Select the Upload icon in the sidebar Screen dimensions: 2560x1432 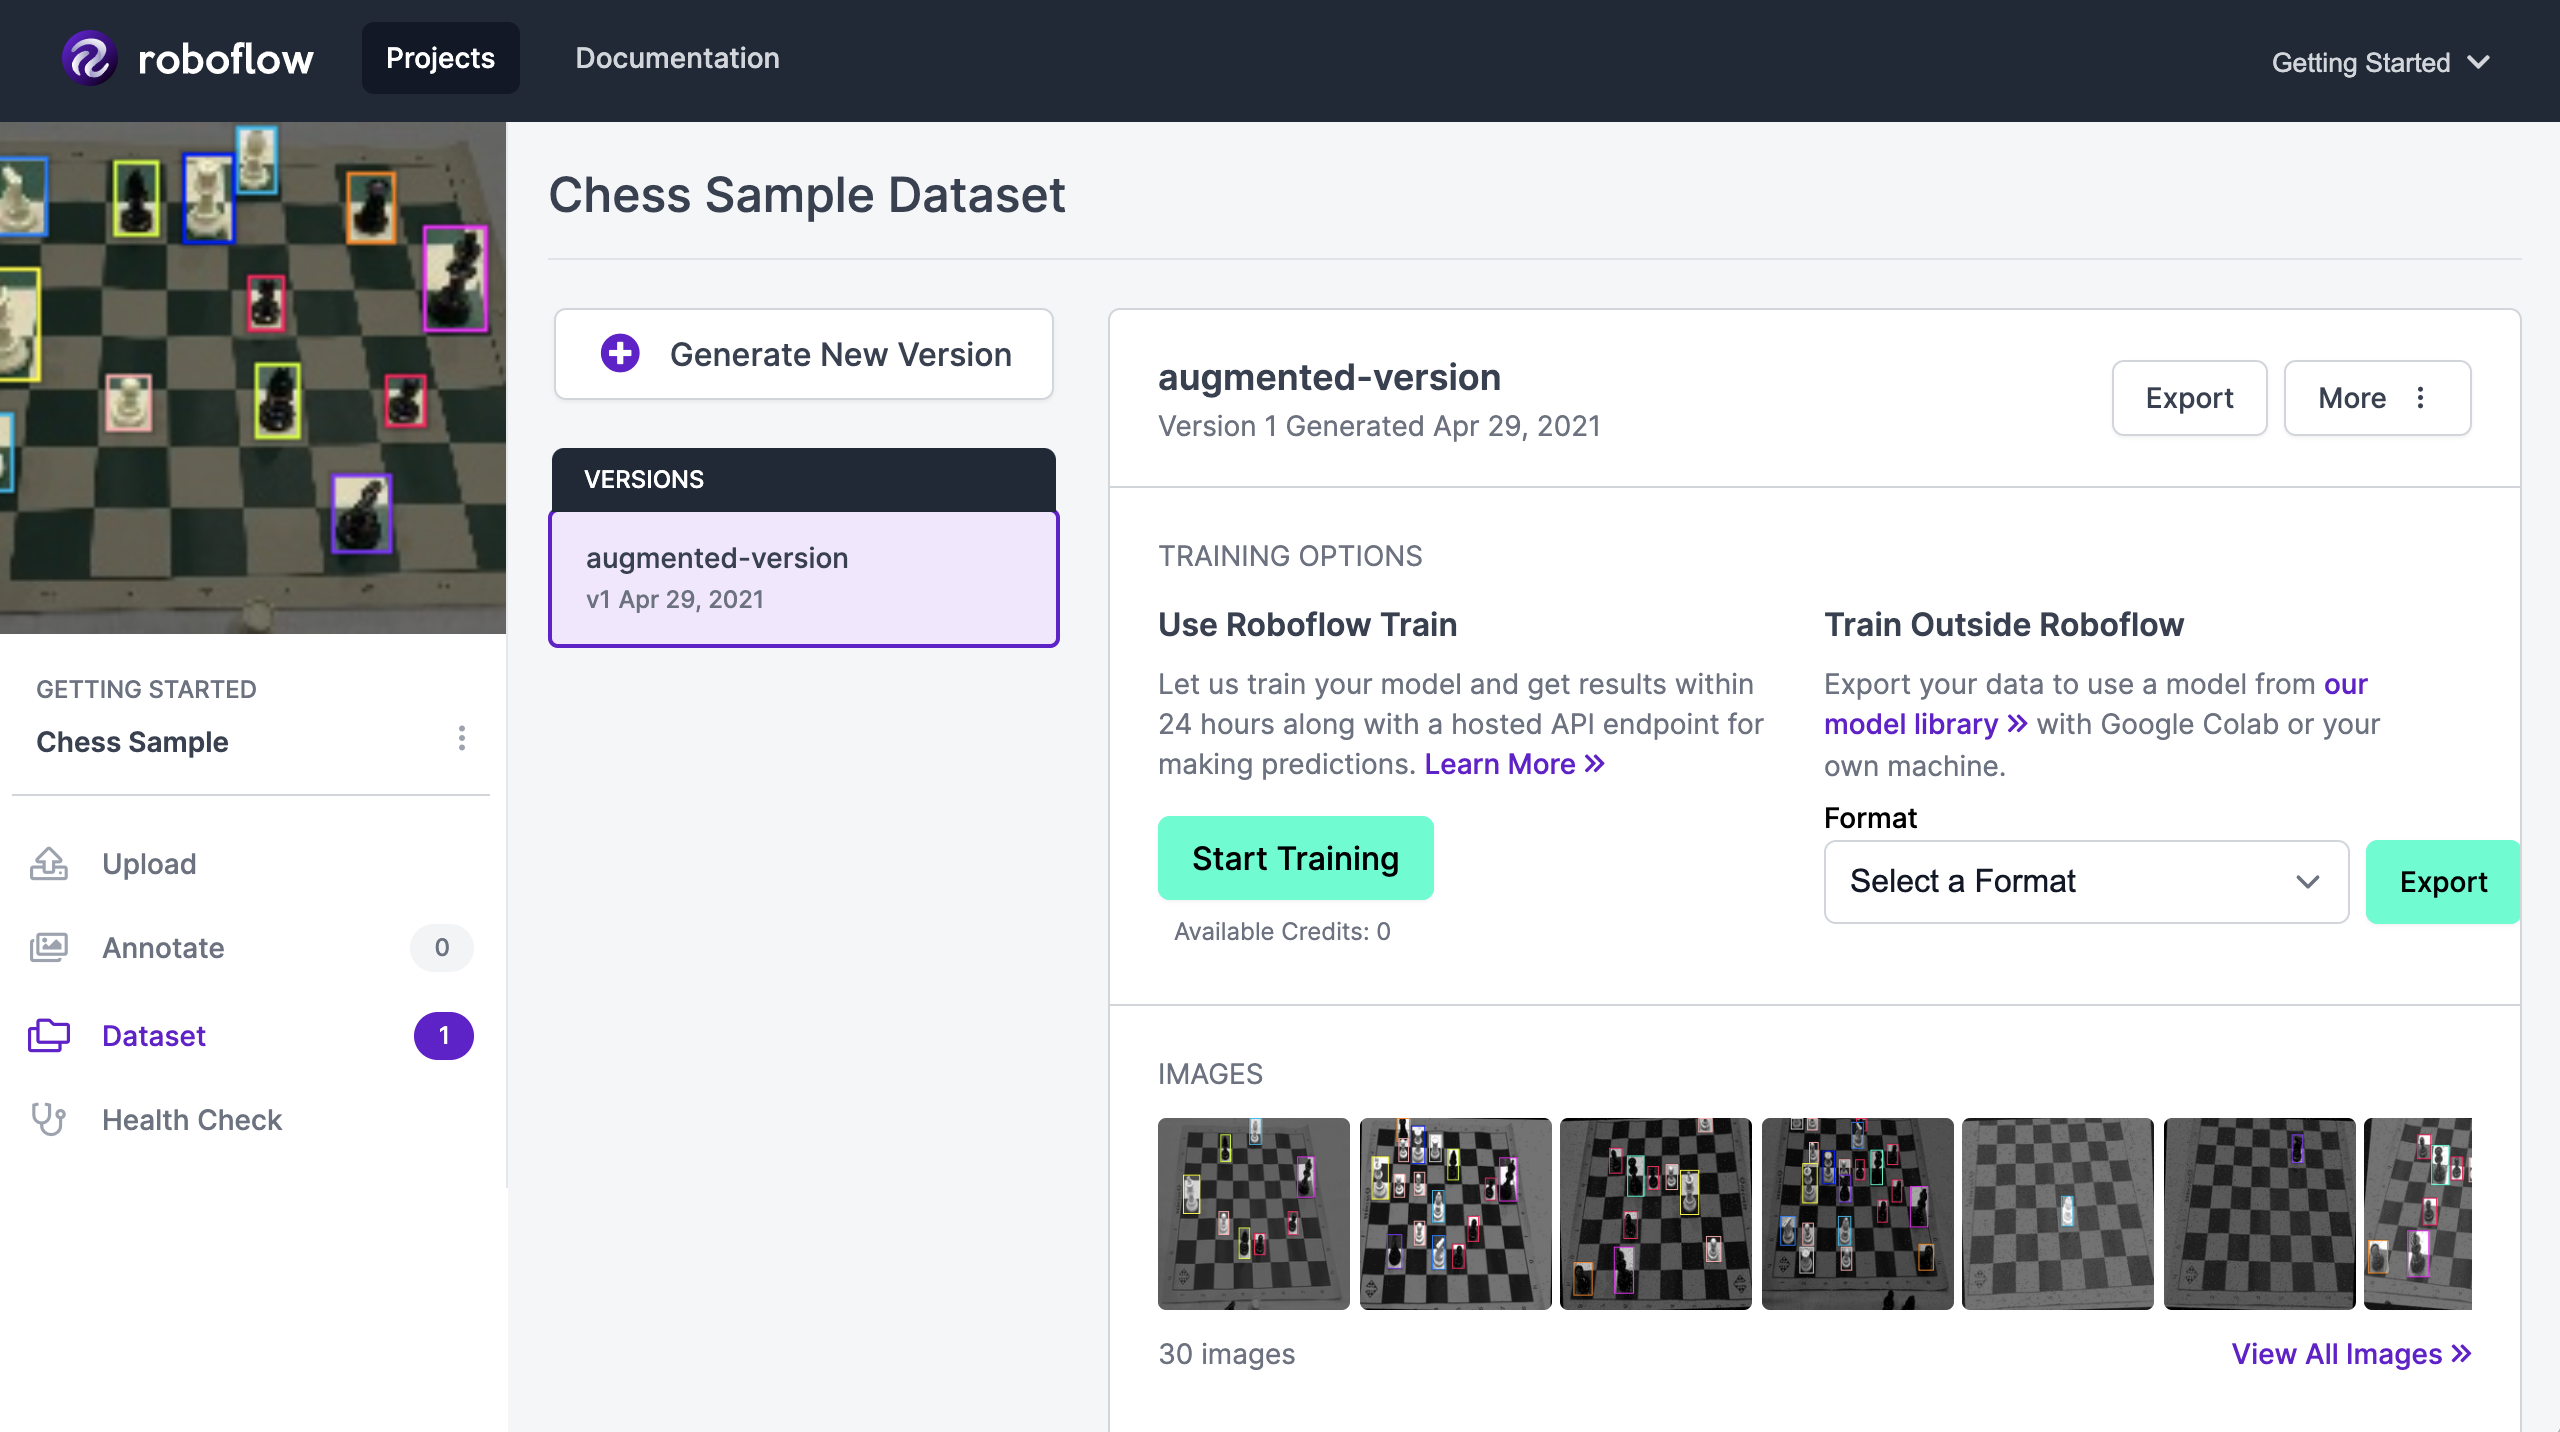click(x=49, y=864)
